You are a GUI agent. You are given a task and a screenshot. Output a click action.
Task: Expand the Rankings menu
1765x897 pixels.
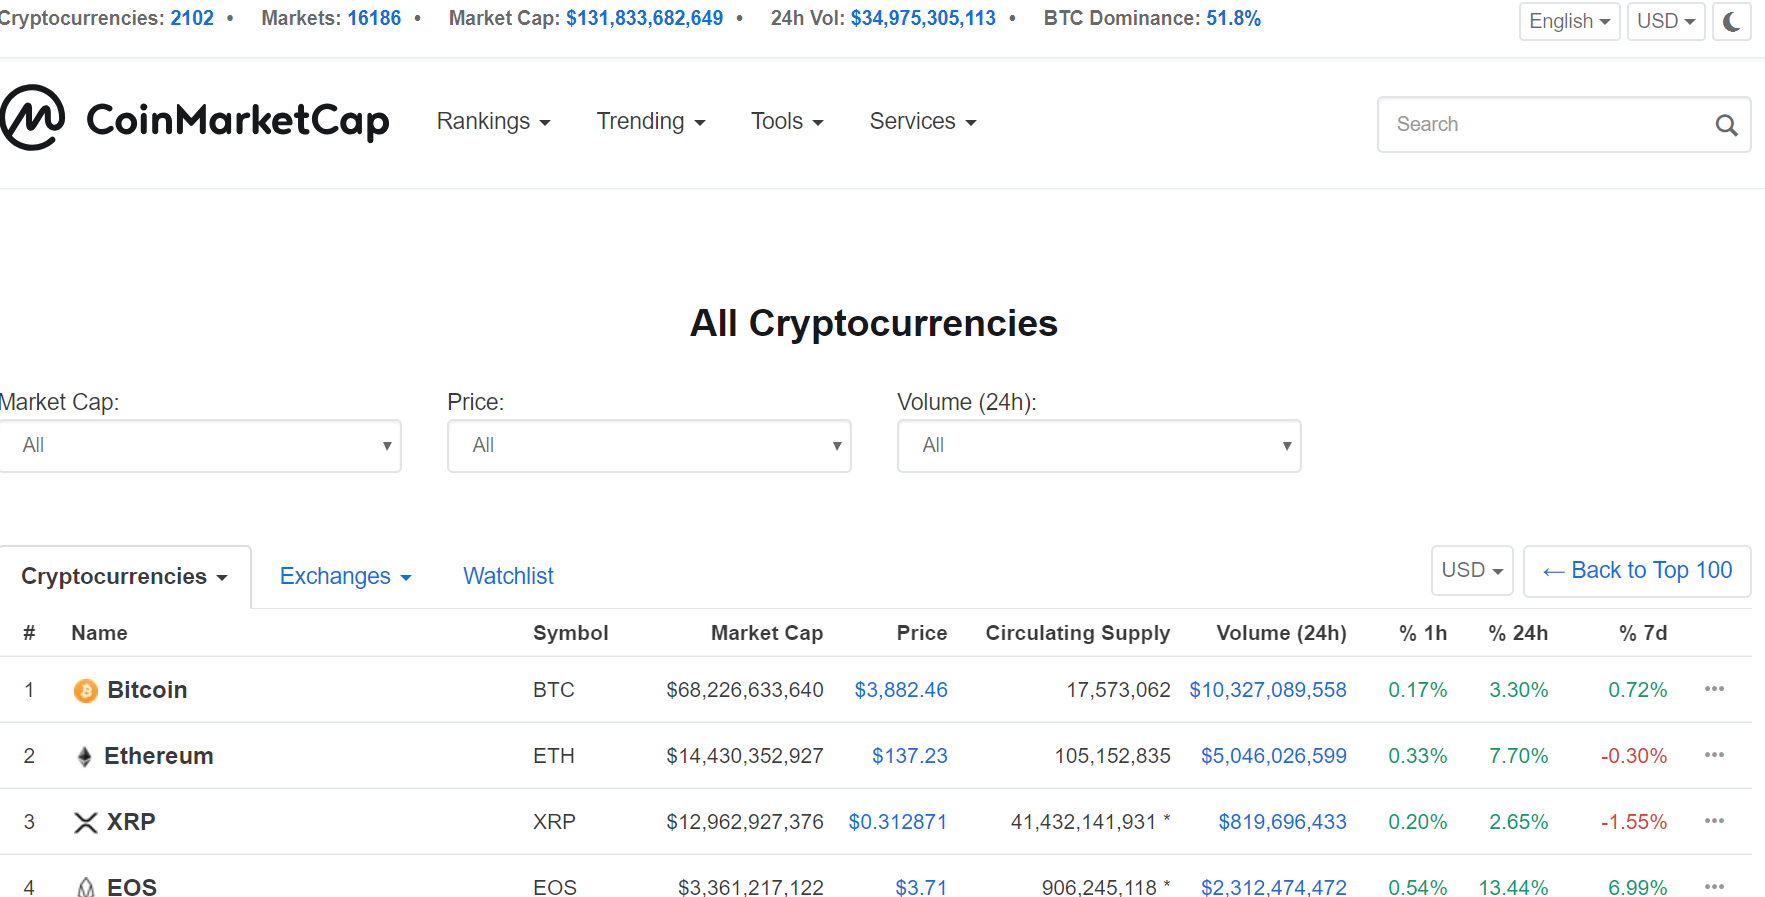tap(494, 121)
